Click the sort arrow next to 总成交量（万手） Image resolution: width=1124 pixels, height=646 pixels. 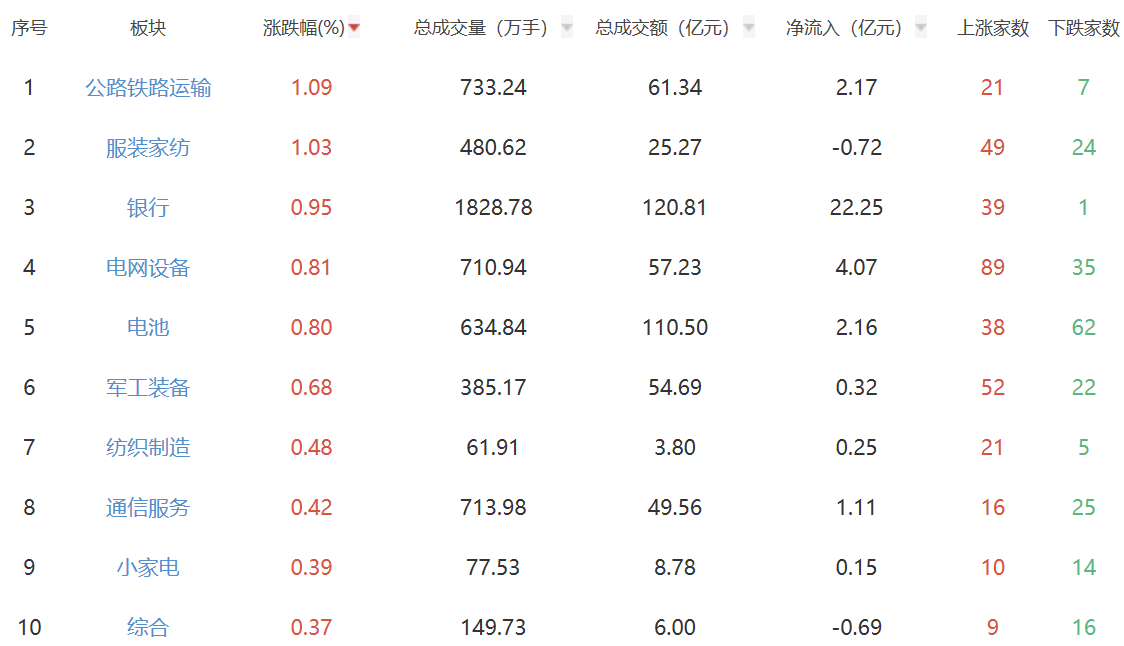pos(567,28)
